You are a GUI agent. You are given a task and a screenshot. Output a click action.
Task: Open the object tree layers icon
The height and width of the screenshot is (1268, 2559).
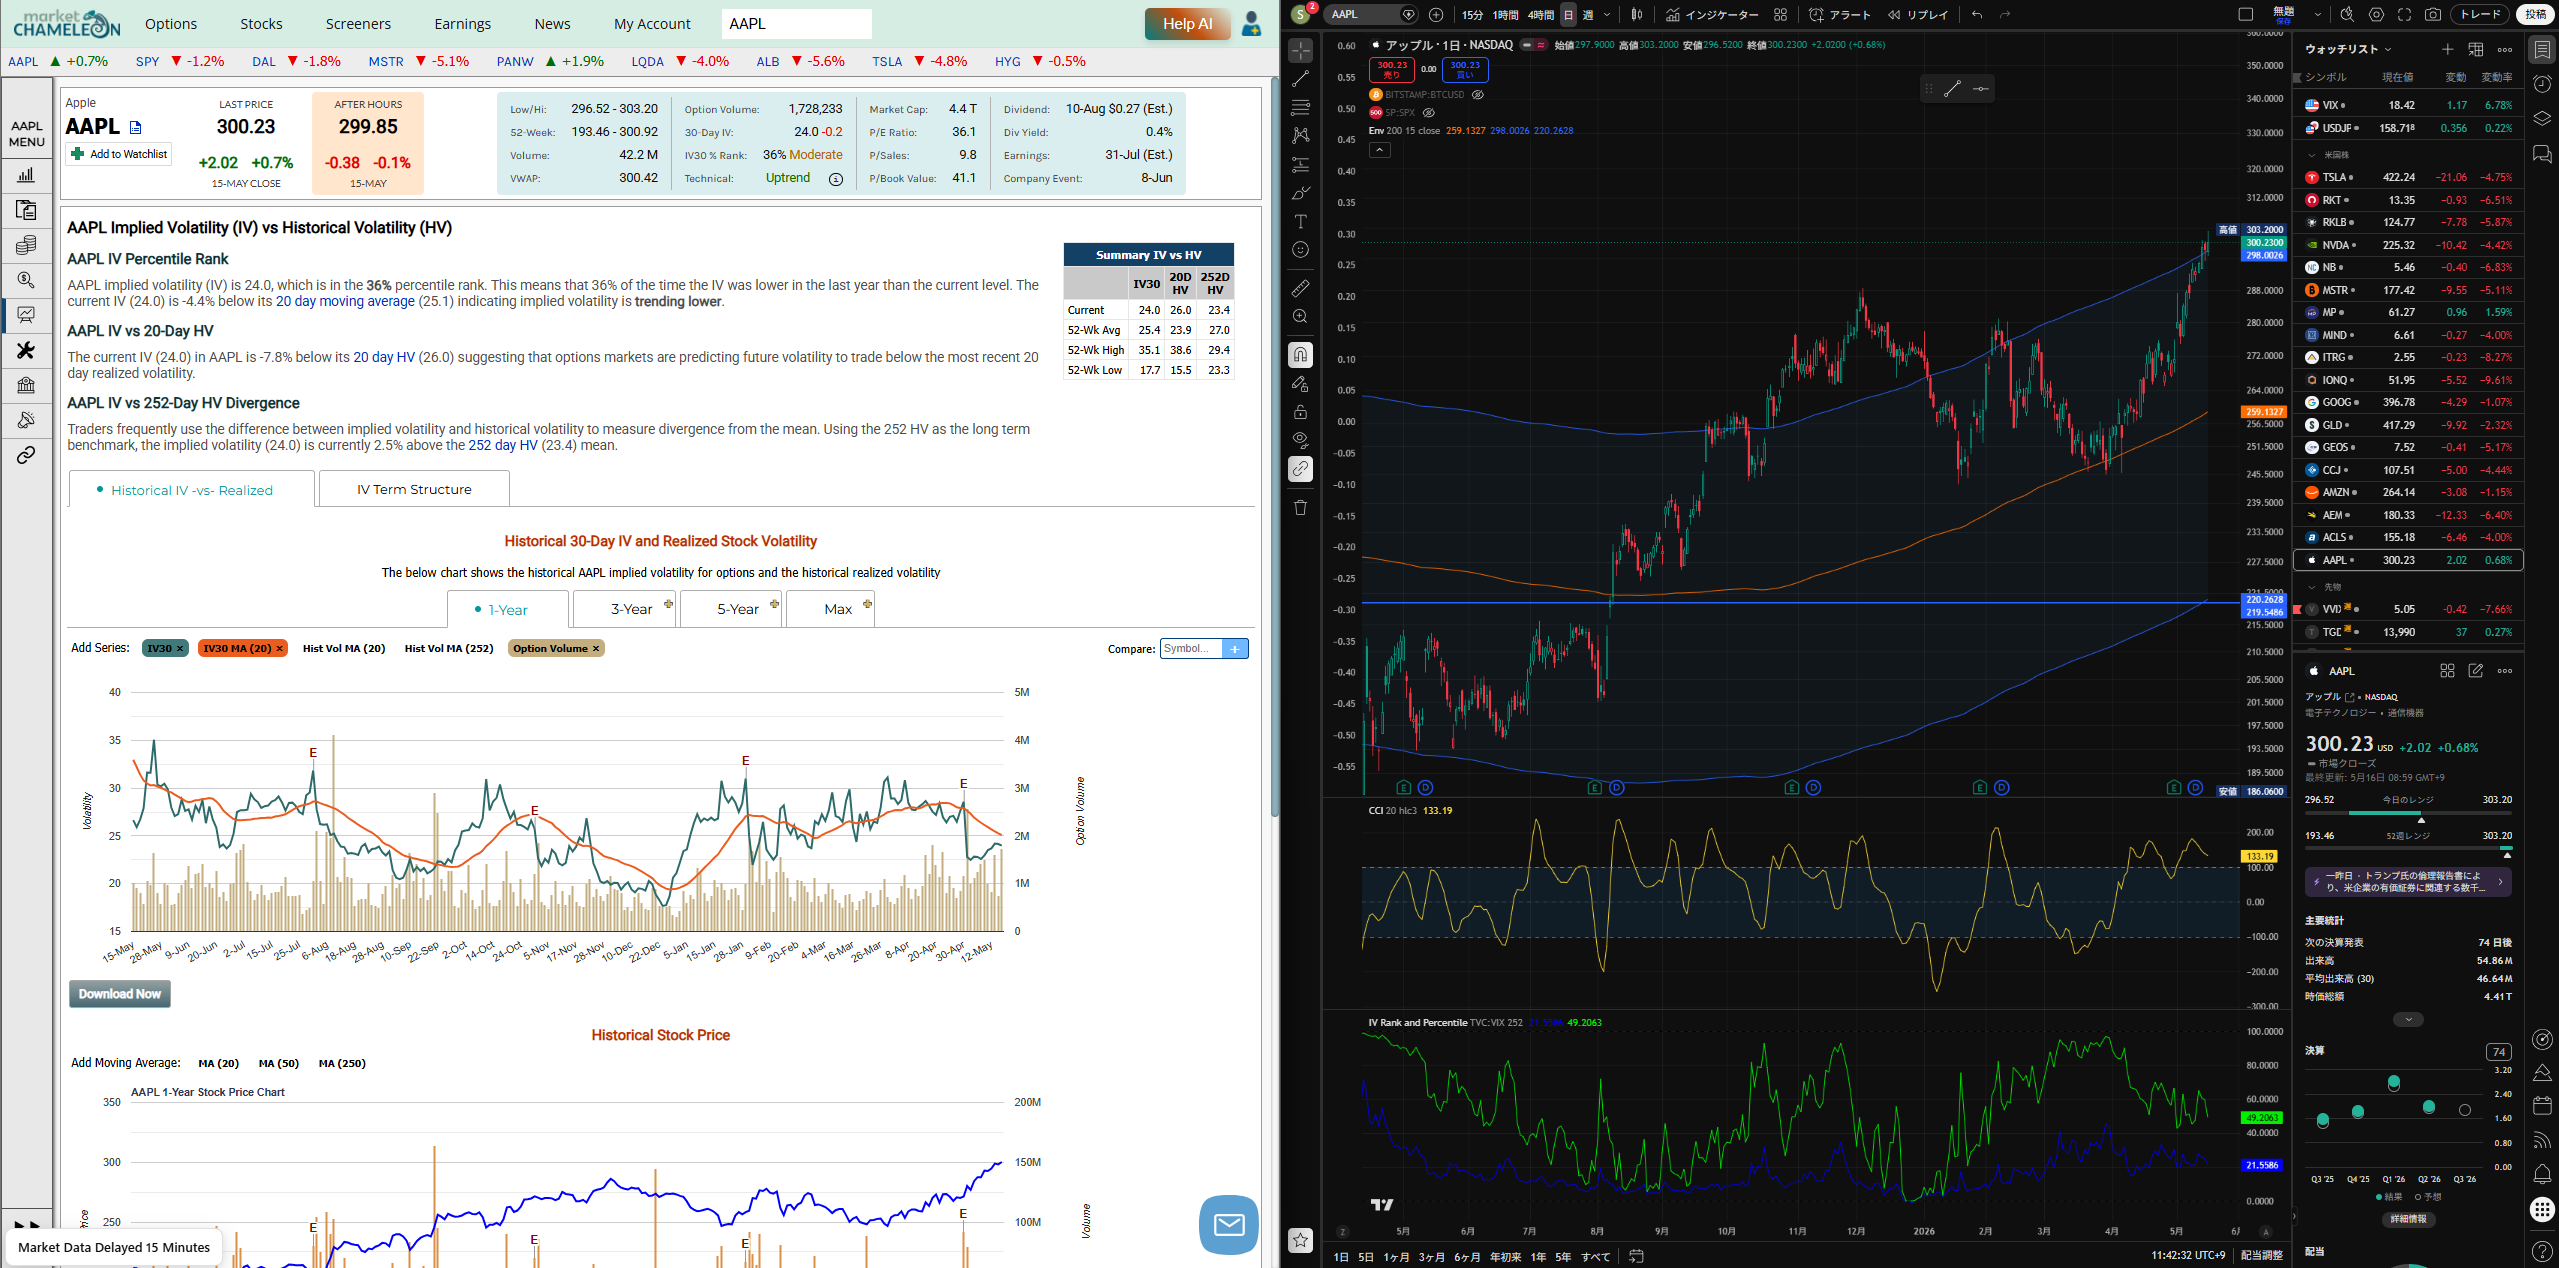2542,118
